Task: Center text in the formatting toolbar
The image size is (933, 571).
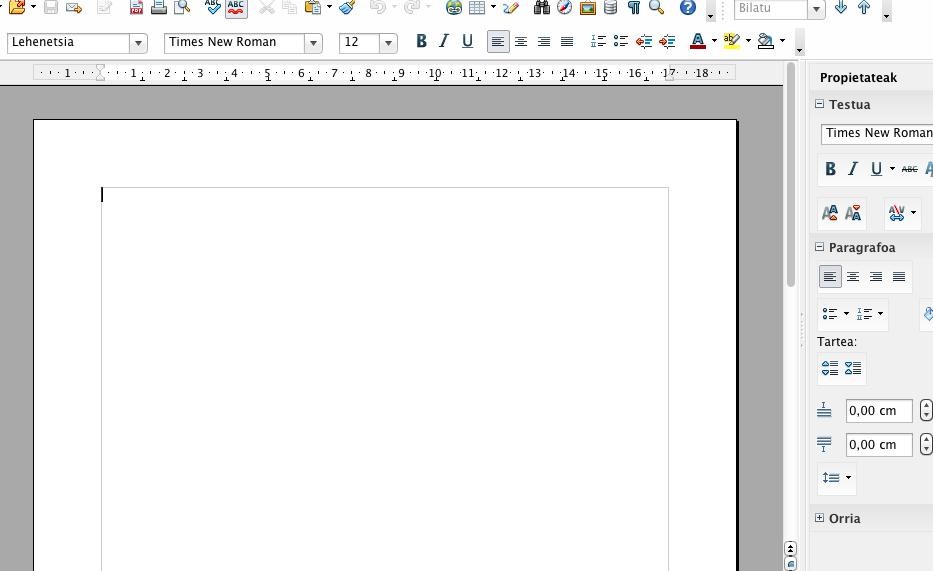Action: click(x=521, y=42)
